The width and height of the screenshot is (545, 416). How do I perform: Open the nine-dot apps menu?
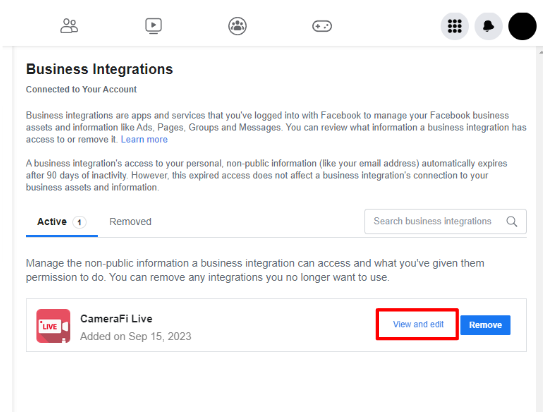pos(455,26)
